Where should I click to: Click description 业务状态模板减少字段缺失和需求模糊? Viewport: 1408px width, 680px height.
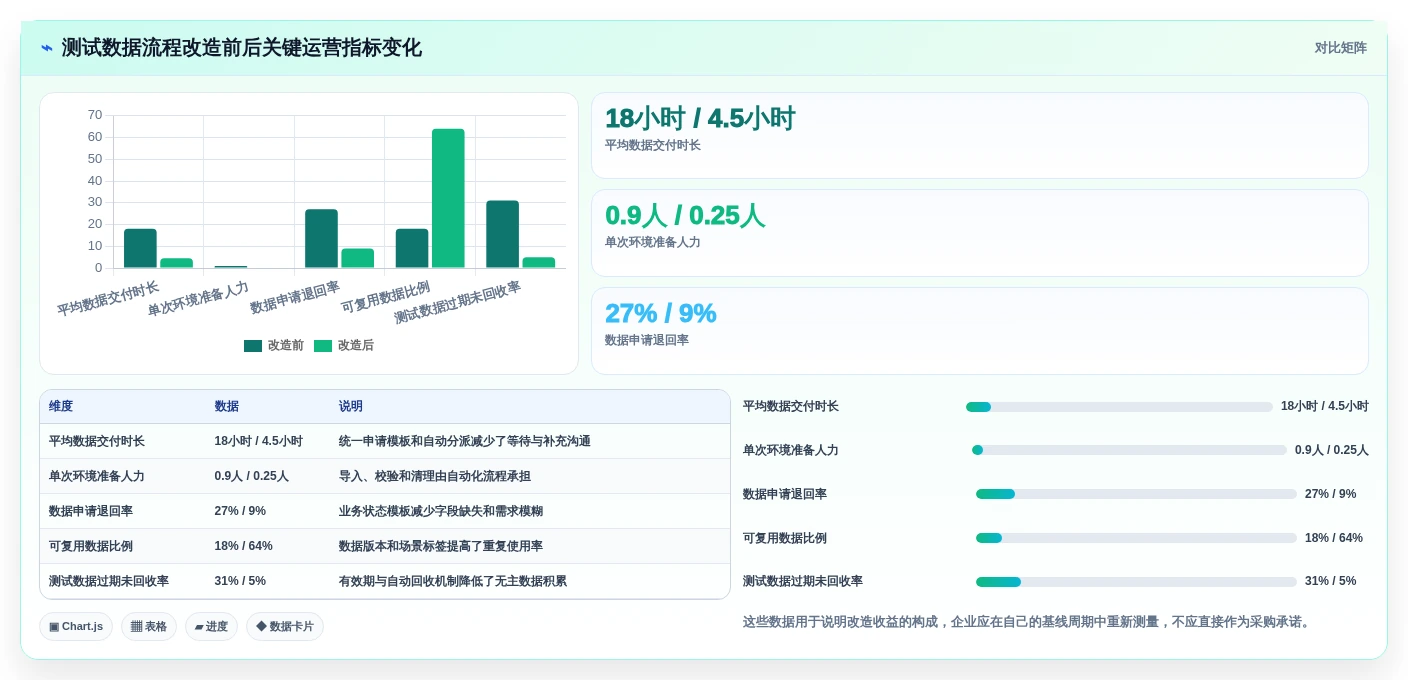coord(441,511)
